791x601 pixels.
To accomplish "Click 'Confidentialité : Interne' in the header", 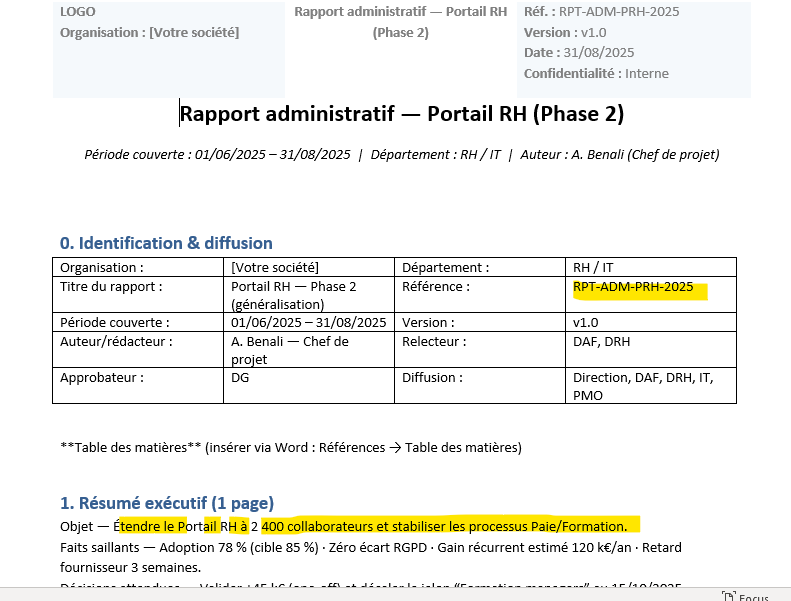I will pos(596,73).
